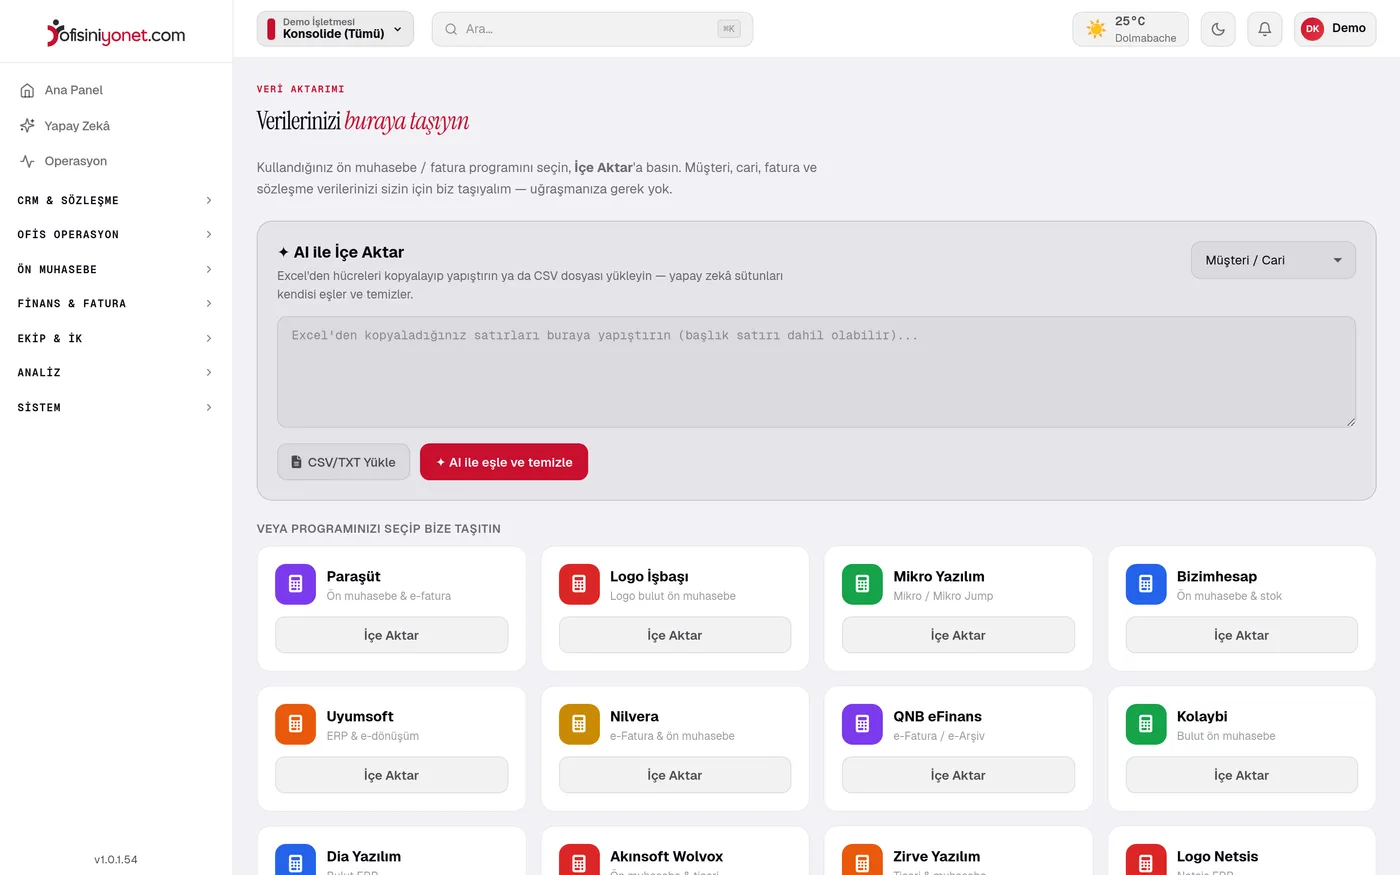Click the Excel paste text area
1400x875 pixels.
pyautogui.click(x=816, y=372)
